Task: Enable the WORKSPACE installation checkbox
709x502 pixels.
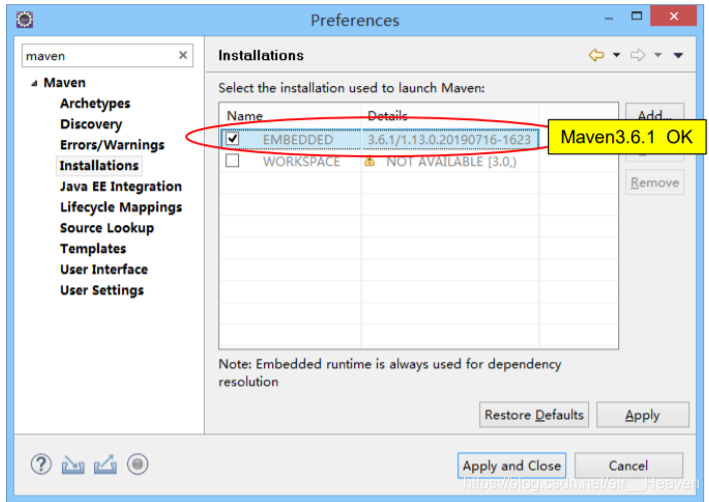Action: [x=232, y=161]
